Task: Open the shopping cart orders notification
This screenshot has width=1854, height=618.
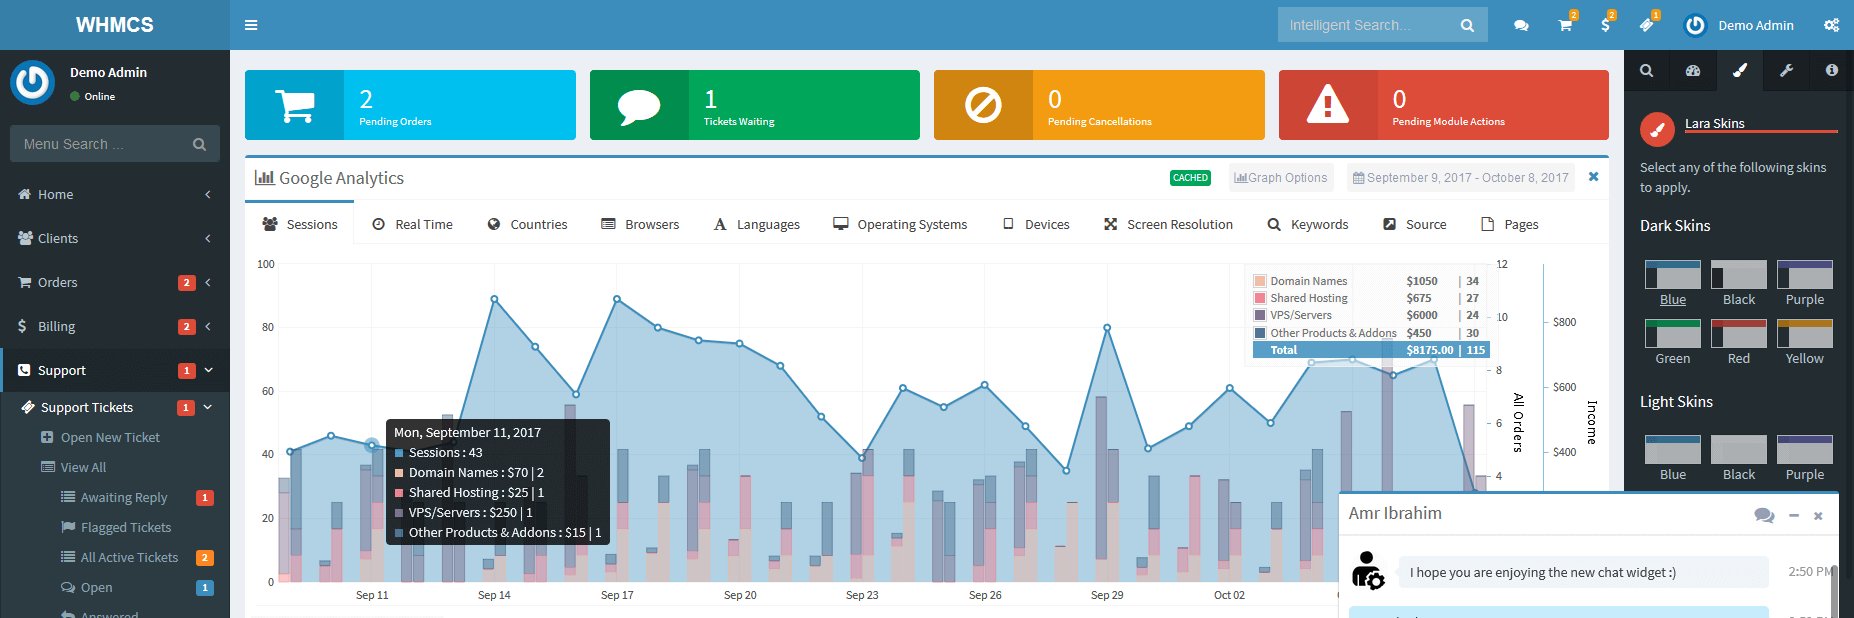Action: 1565,25
